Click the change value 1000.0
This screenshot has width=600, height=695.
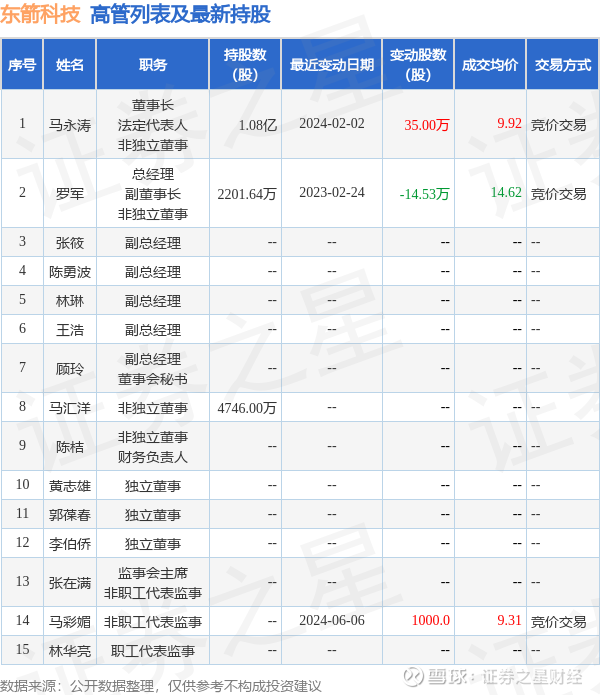[x=431, y=620]
